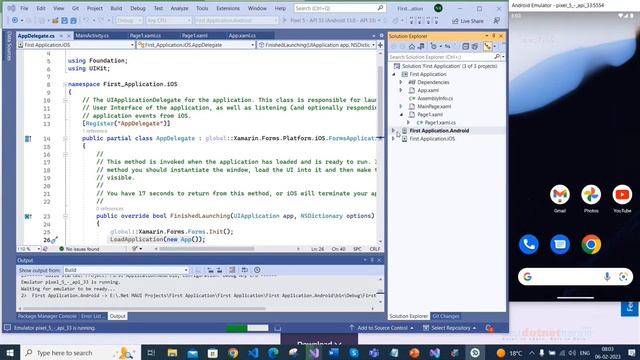The image size is (640, 360).
Task: Click Add to Source Control
Action: [x=381, y=328]
